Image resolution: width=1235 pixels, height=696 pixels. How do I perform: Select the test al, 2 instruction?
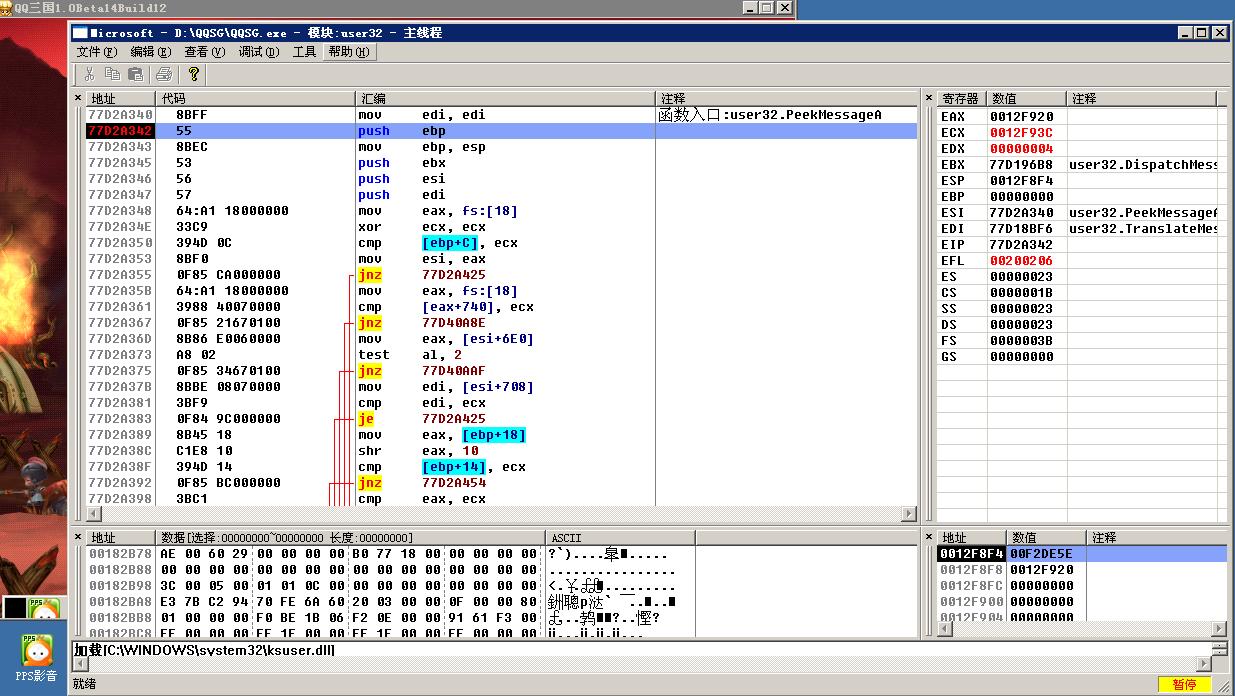point(409,355)
